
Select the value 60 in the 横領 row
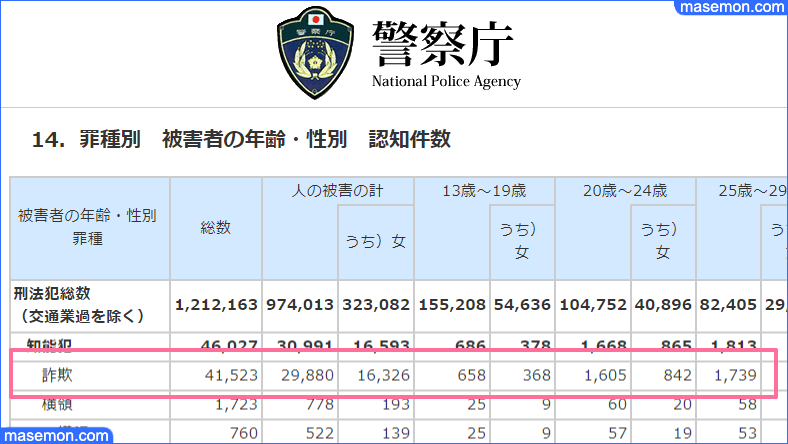[617, 404]
